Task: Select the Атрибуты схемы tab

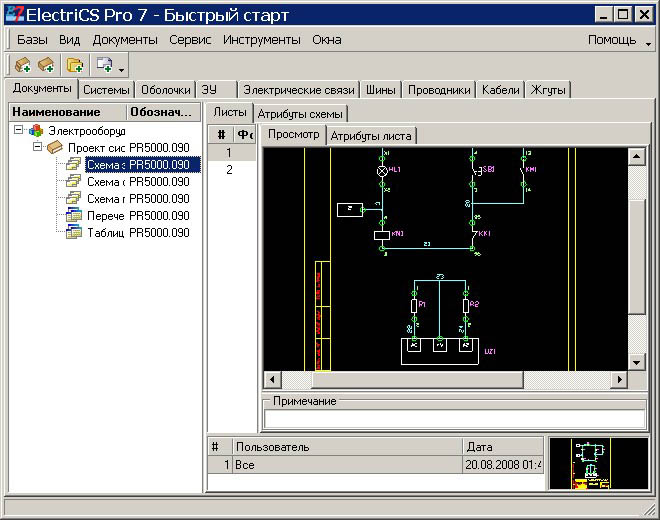Action: pyautogui.click(x=300, y=114)
